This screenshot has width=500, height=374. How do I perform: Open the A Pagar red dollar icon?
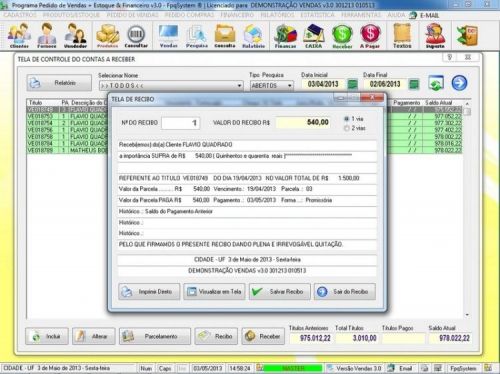click(x=370, y=35)
